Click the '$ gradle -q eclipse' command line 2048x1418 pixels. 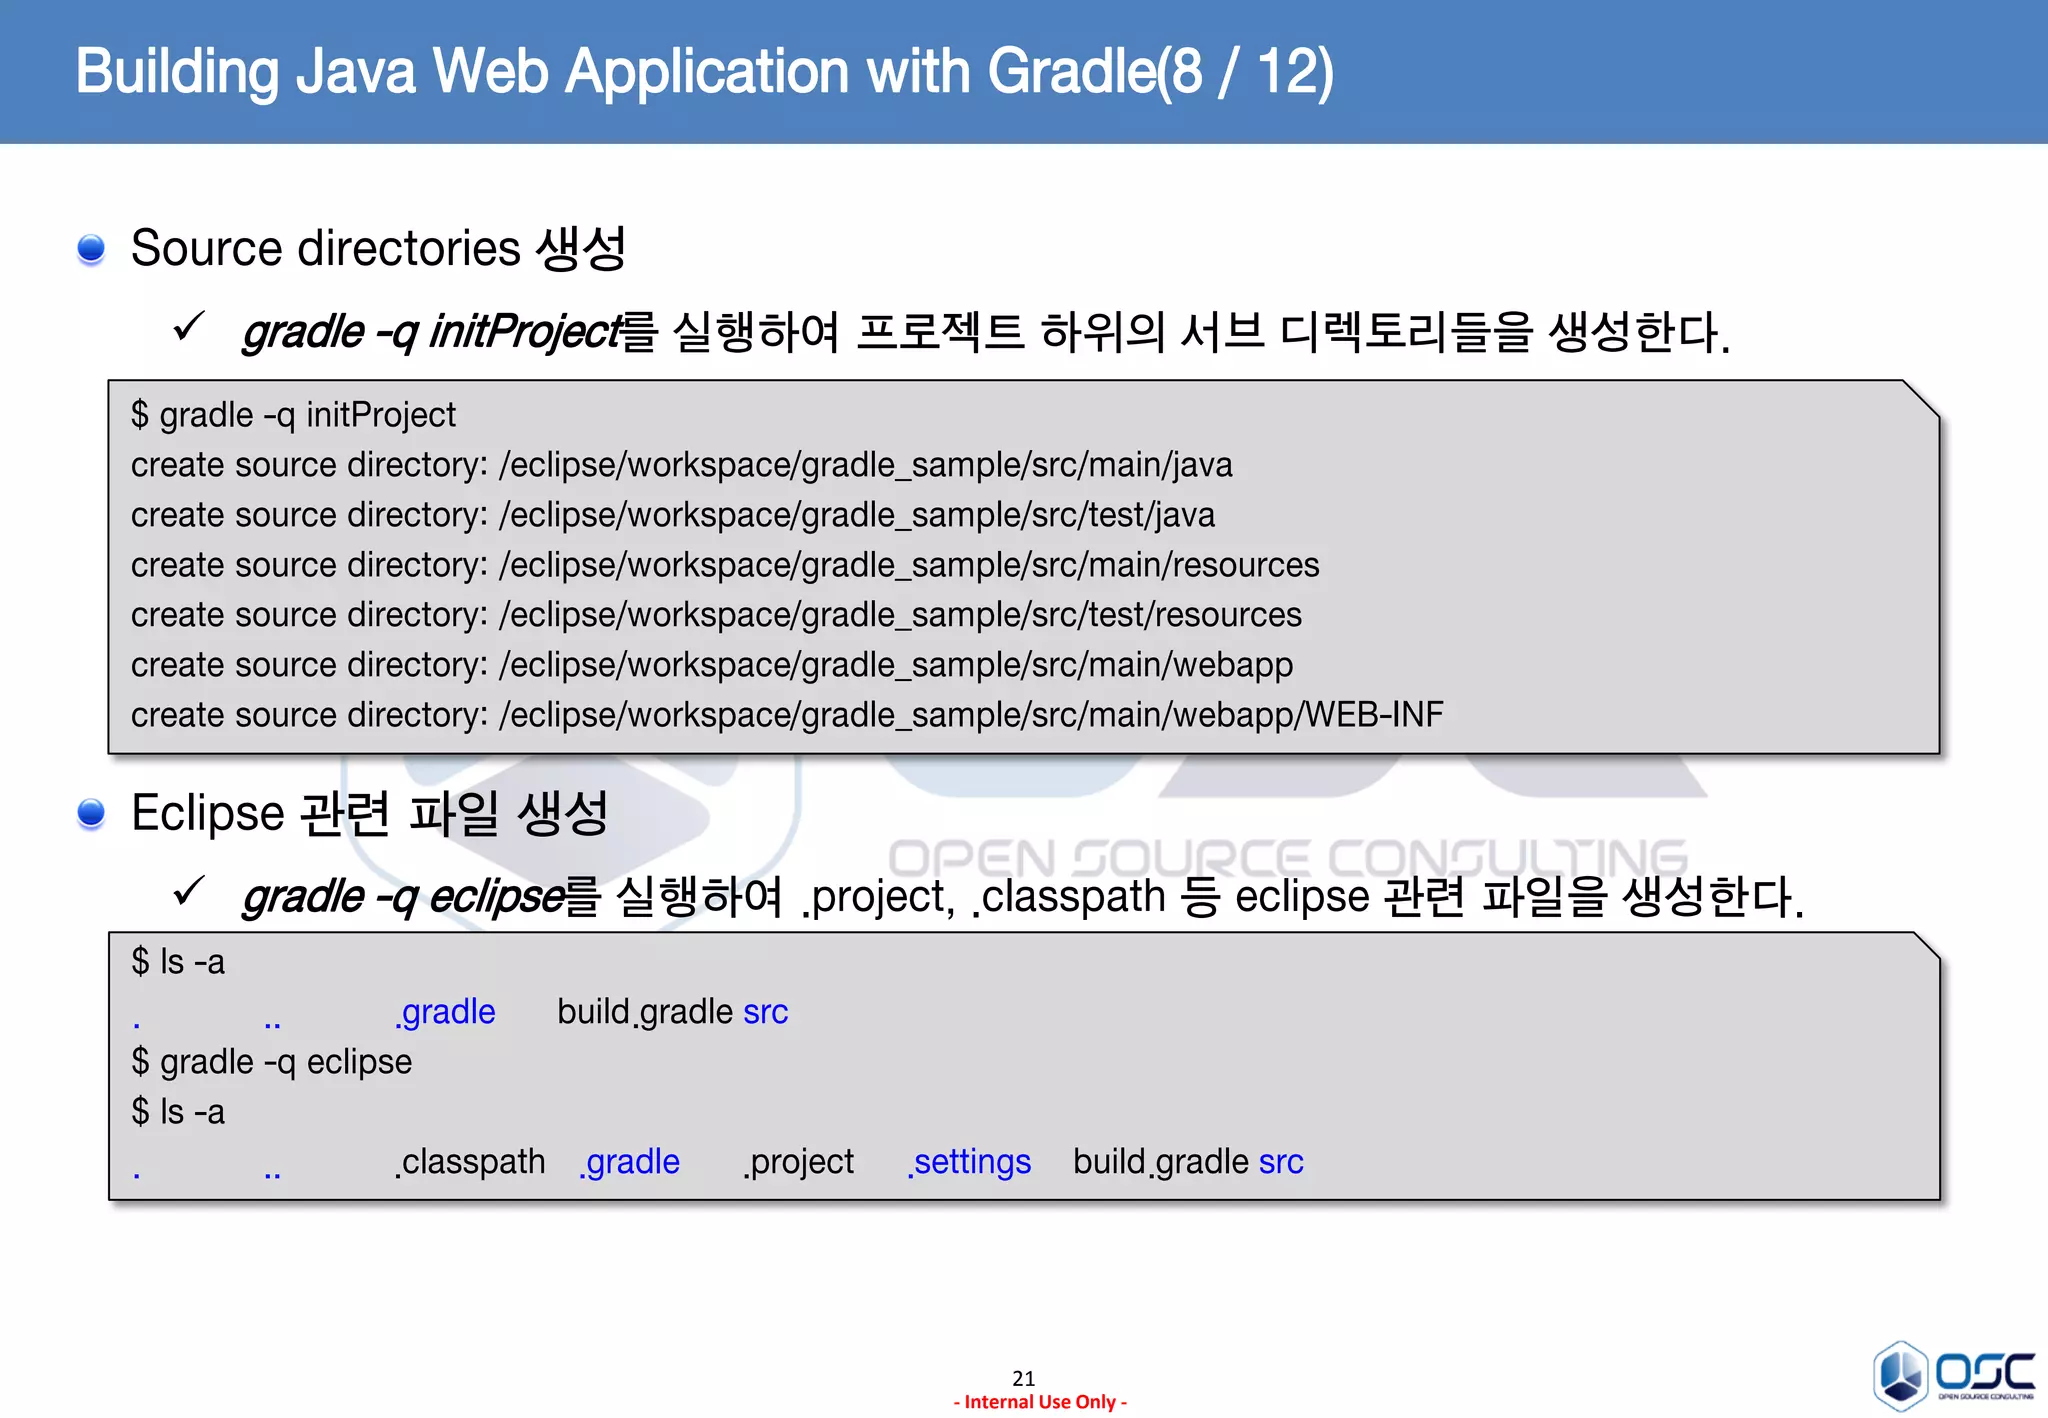click(271, 1062)
